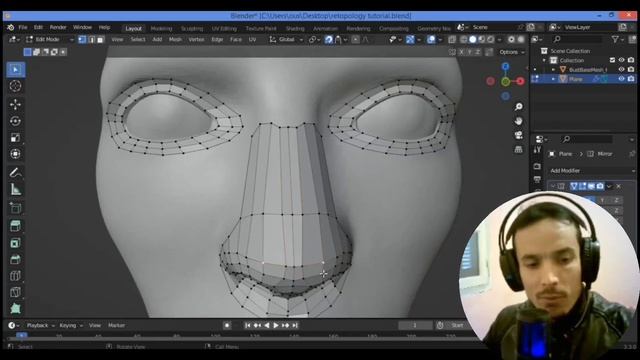Activate the Scale tool in the toolbar
This screenshot has height=360, width=640.
coord(16,138)
